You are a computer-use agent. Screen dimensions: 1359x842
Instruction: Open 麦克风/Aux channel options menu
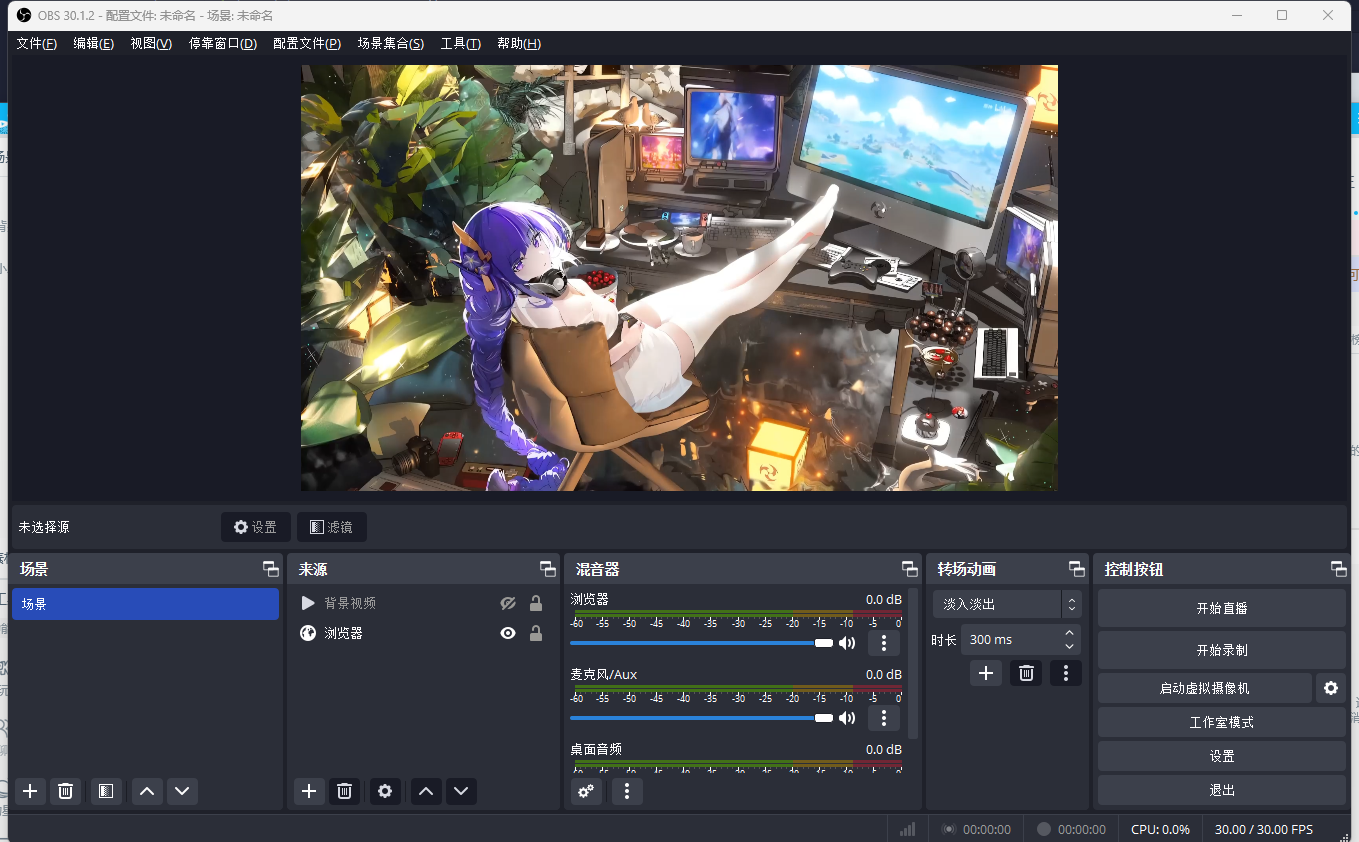[884, 718]
